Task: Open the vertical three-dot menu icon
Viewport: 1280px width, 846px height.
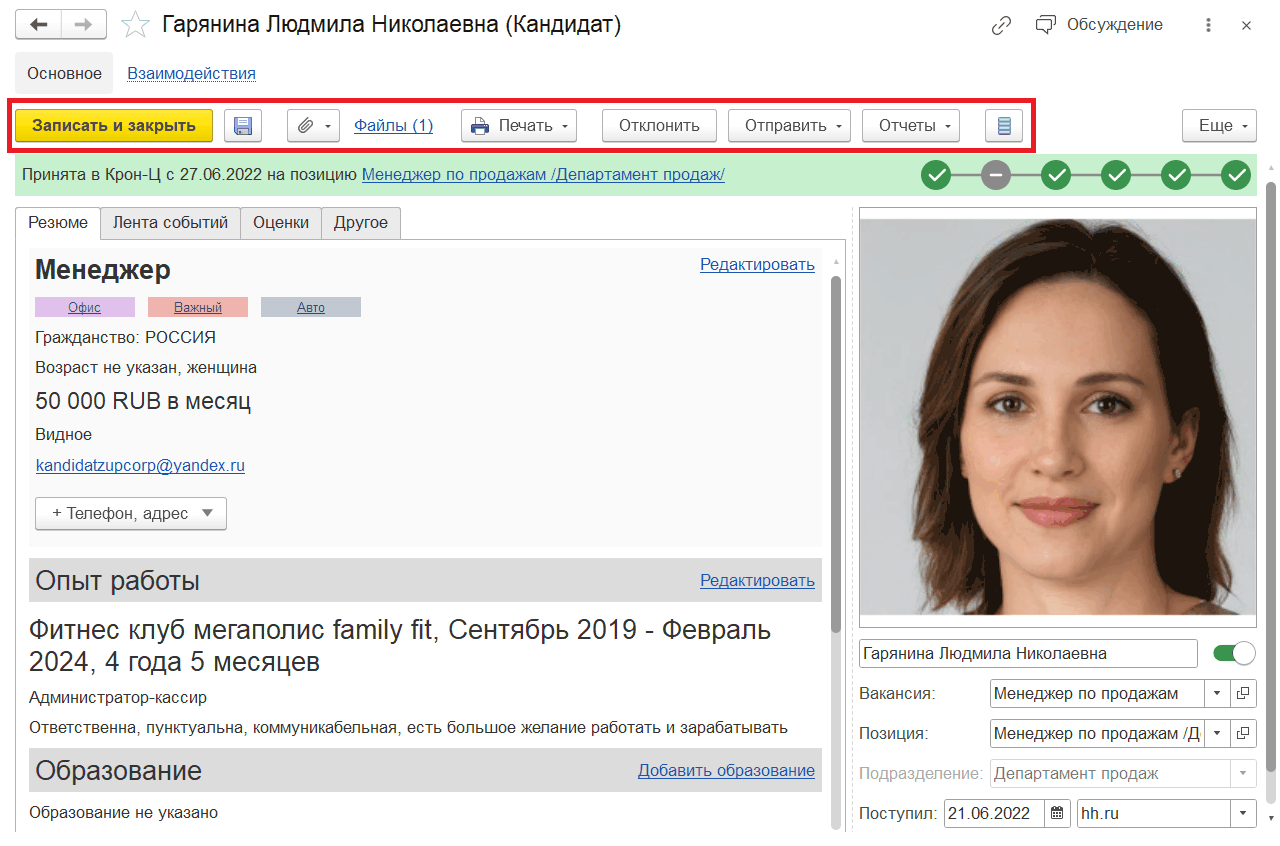Action: [x=1208, y=26]
